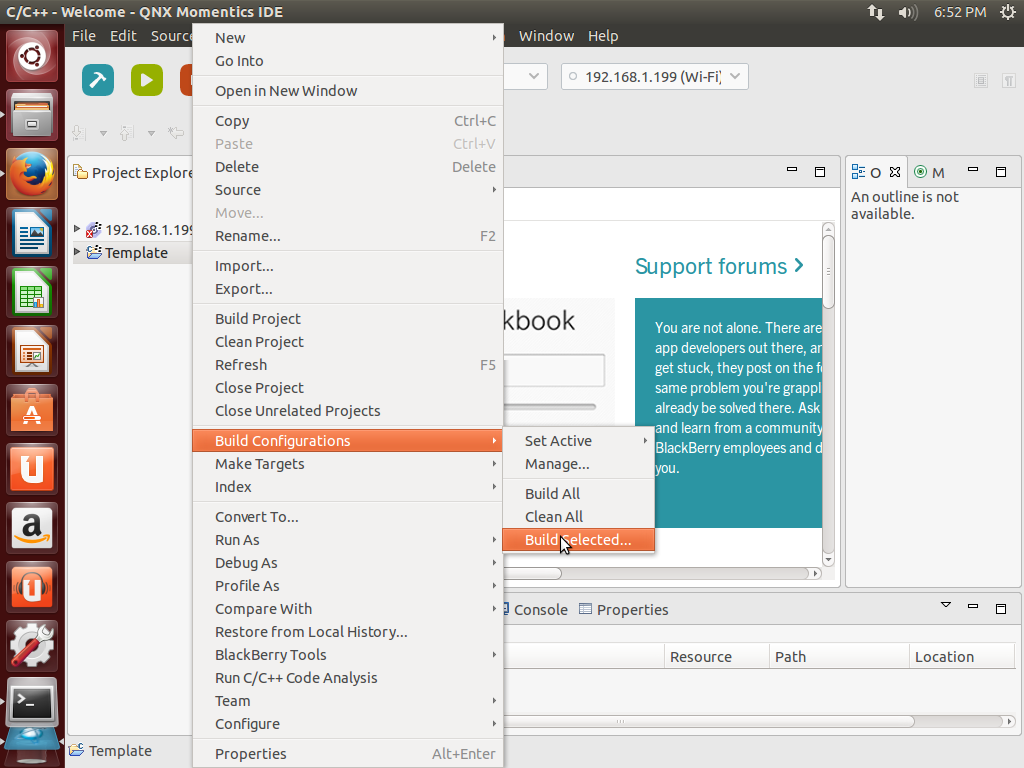The height and width of the screenshot is (768, 1024).
Task: Switch to the Properties tab in bottom panel
Action: pyautogui.click(x=624, y=609)
